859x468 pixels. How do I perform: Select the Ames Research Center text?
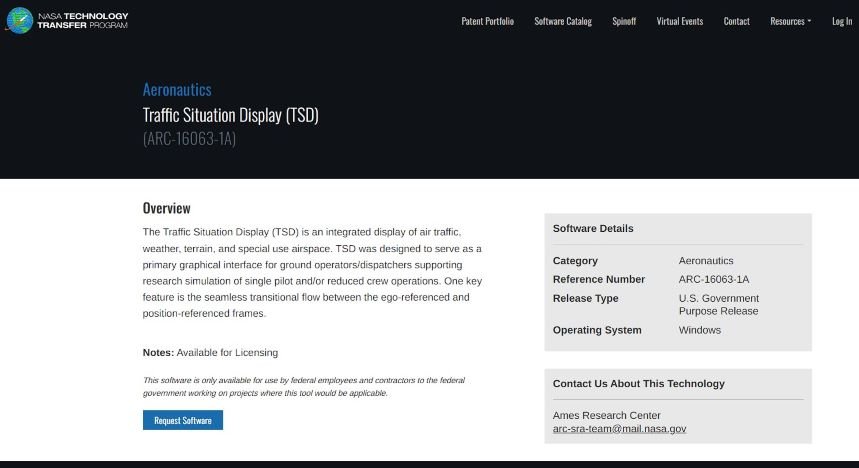tap(606, 415)
